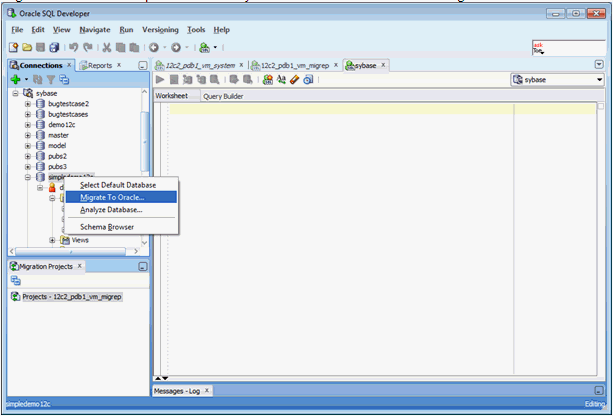The width and height of the screenshot is (613, 416).
Task: Click the Open folder icon in toolbar
Action: [x=28, y=47]
